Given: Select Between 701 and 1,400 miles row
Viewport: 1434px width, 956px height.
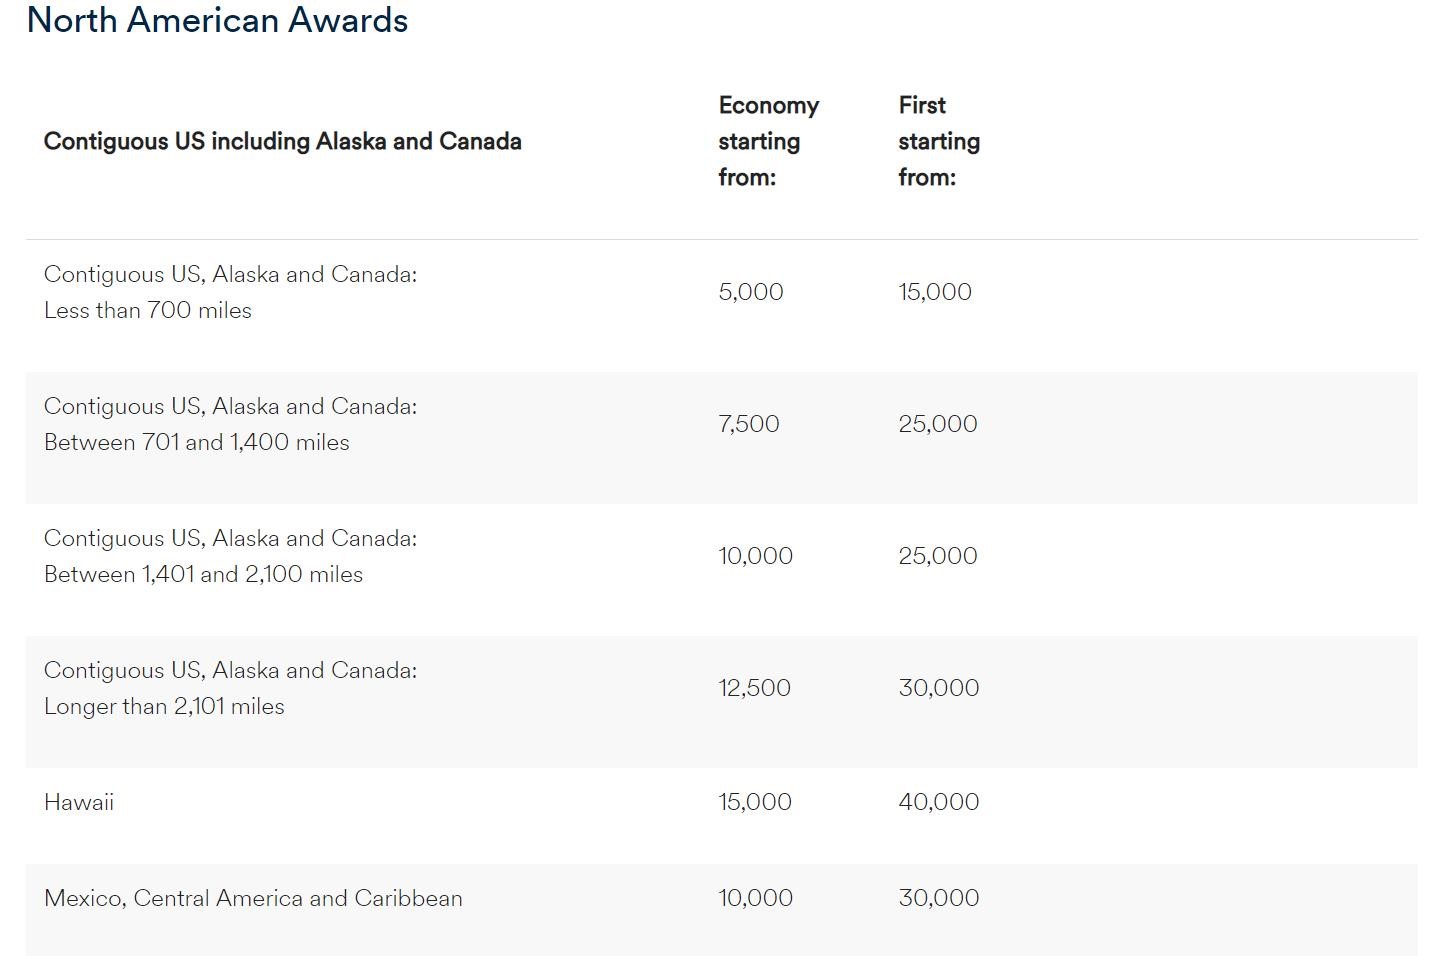Looking at the screenshot, I should [721, 438].
